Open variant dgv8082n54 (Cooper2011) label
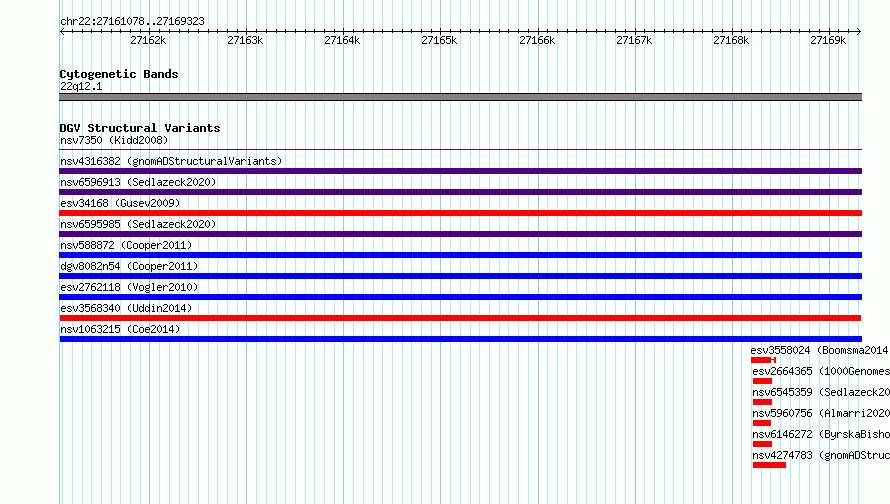Image resolution: width=890 pixels, height=504 pixels. pos(129,266)
